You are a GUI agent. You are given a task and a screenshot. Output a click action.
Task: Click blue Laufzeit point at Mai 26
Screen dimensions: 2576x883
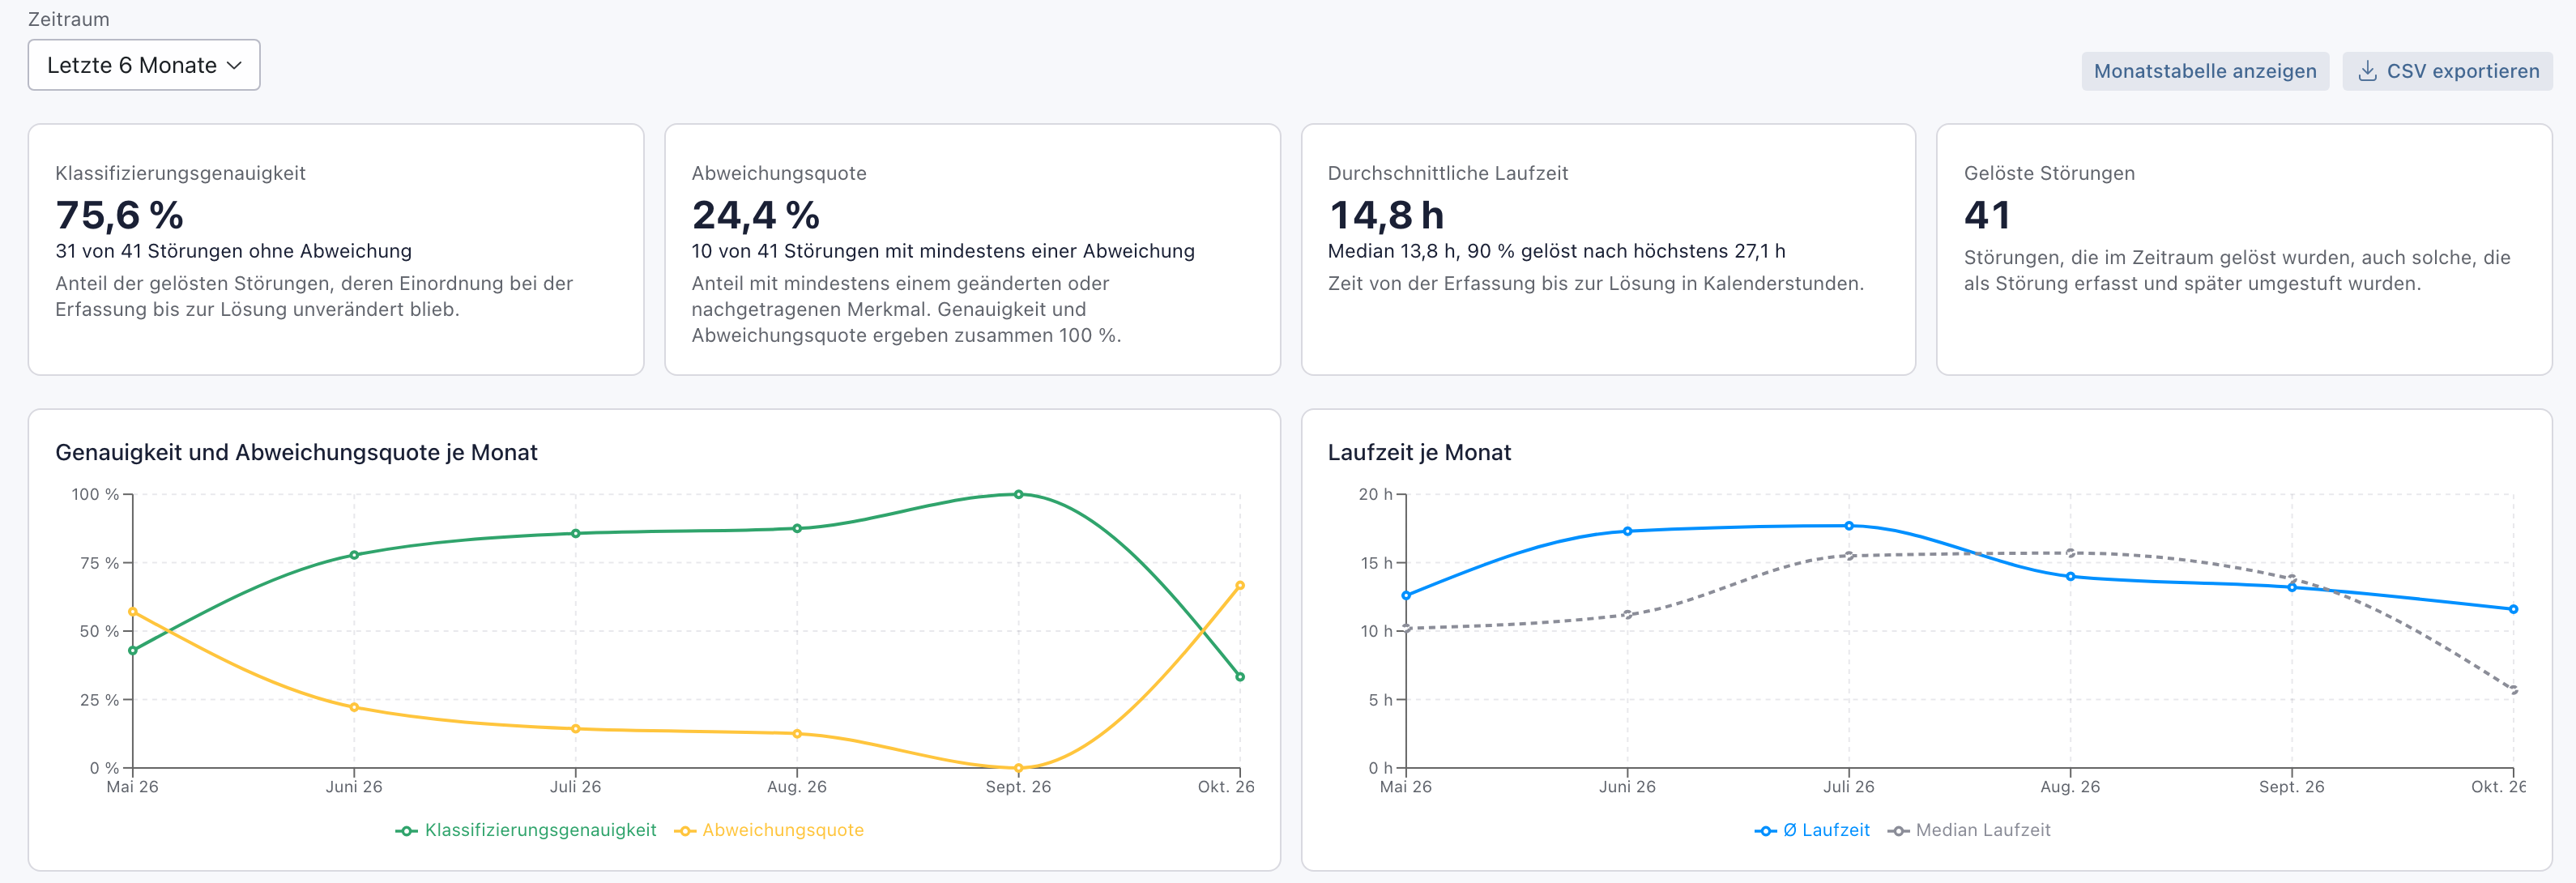(x=1406, y=596)
